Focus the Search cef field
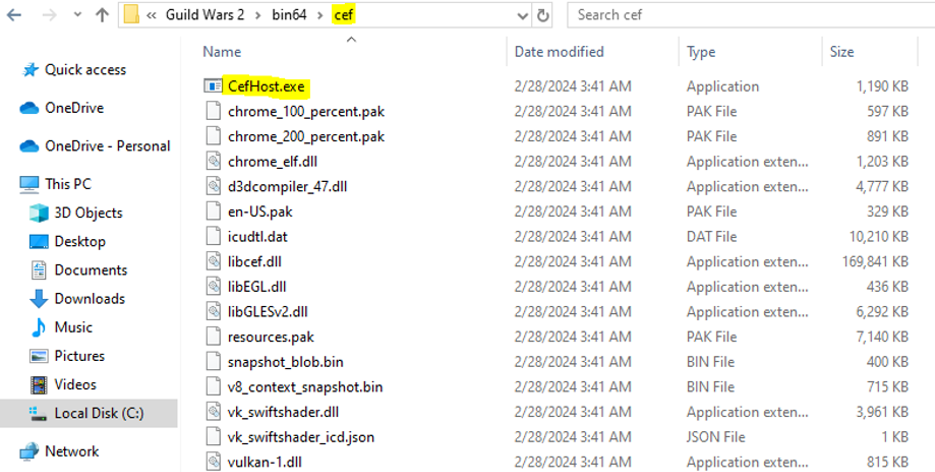This screenshot has width=935, height=472. [751, 15]
